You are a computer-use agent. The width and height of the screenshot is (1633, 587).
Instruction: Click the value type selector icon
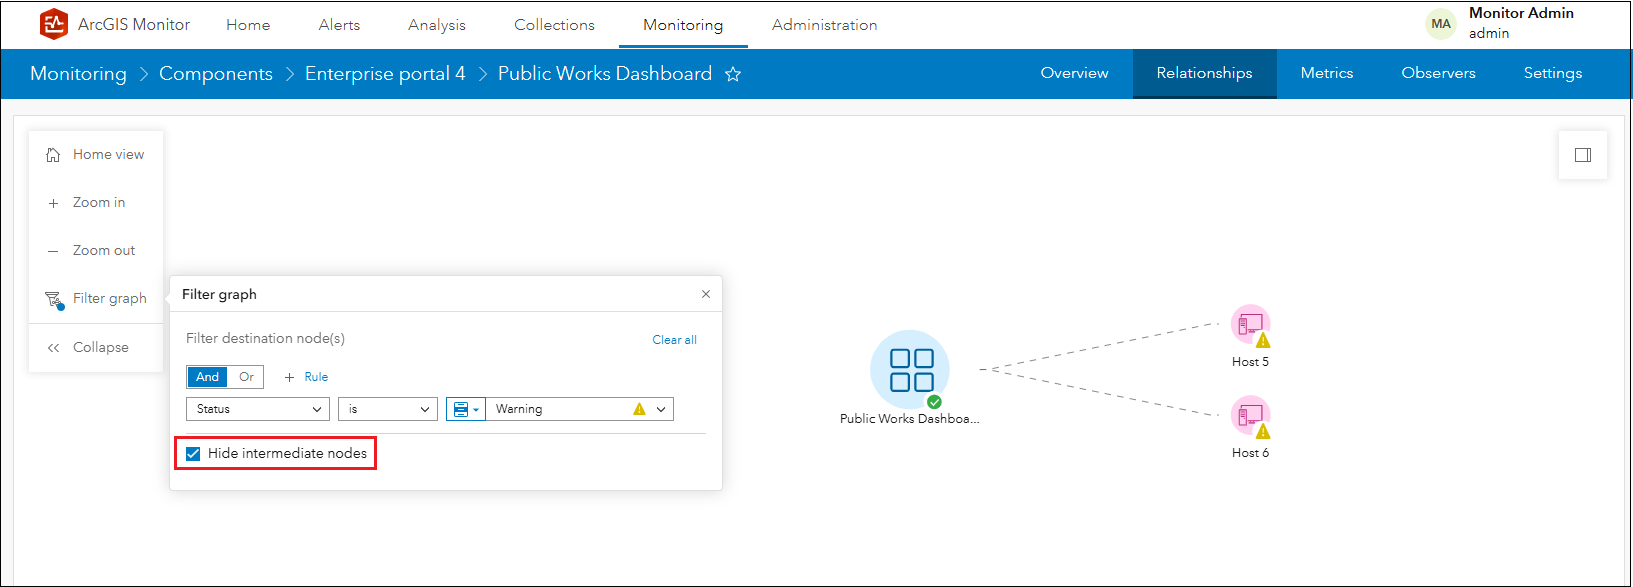point(465,409)
